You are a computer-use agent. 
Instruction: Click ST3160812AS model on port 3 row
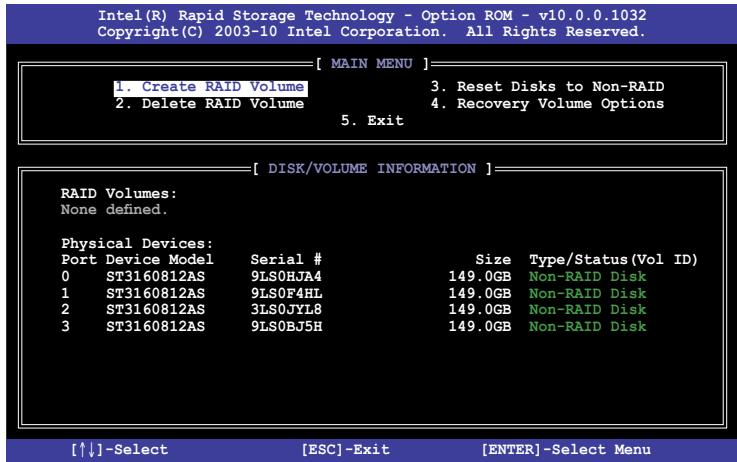pos(156,327)
